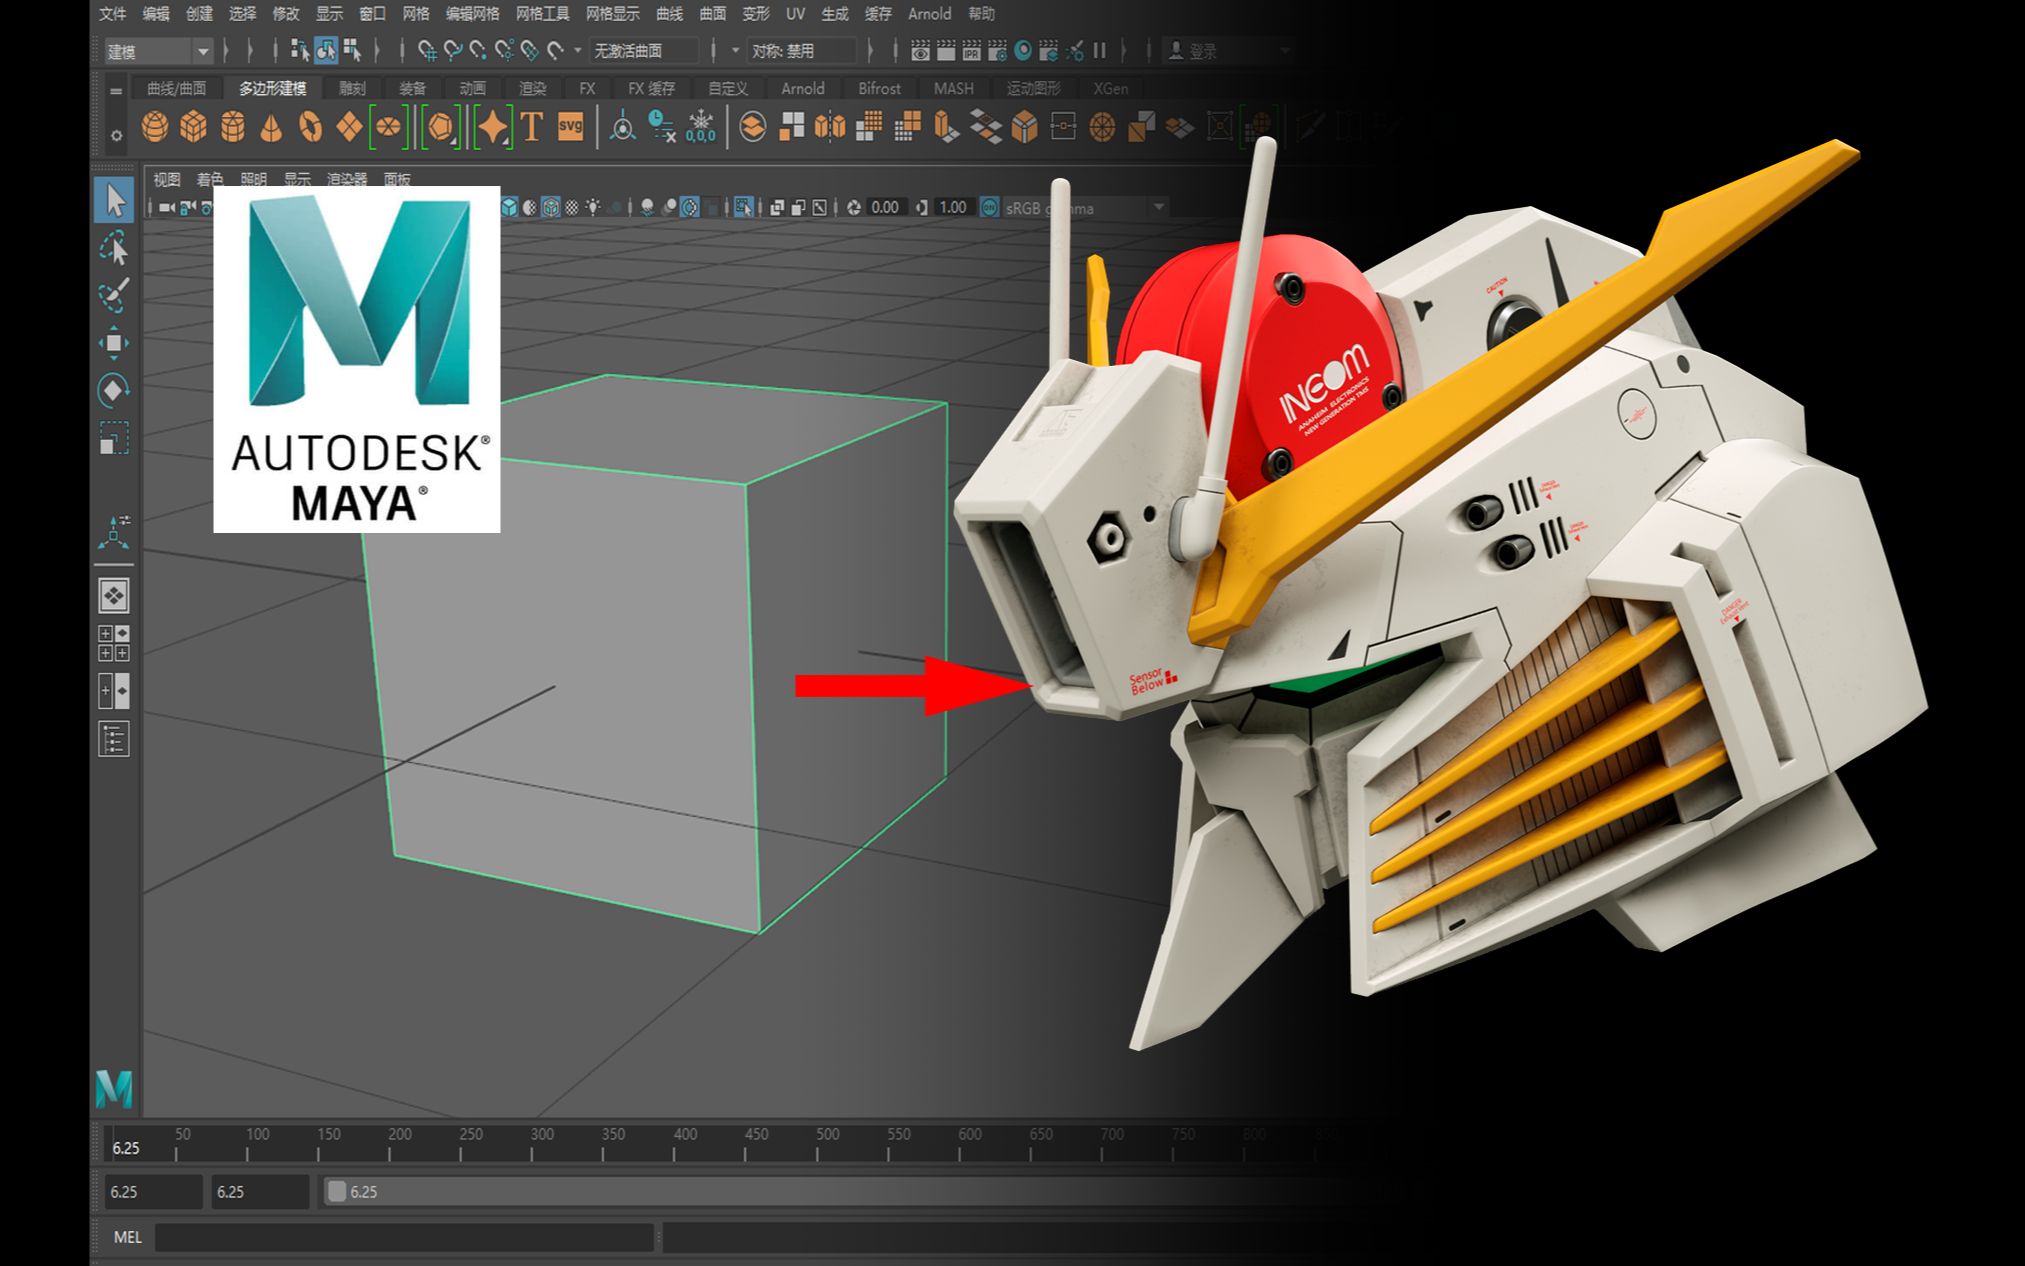Pick the Paint Selection tool

114,295
